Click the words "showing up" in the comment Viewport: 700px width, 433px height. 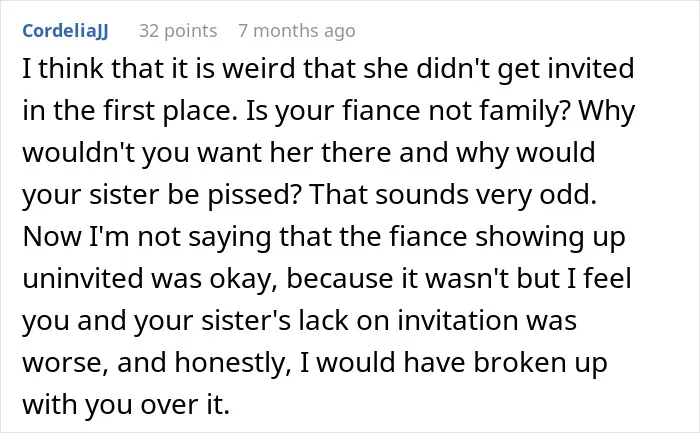click(550, 236)
